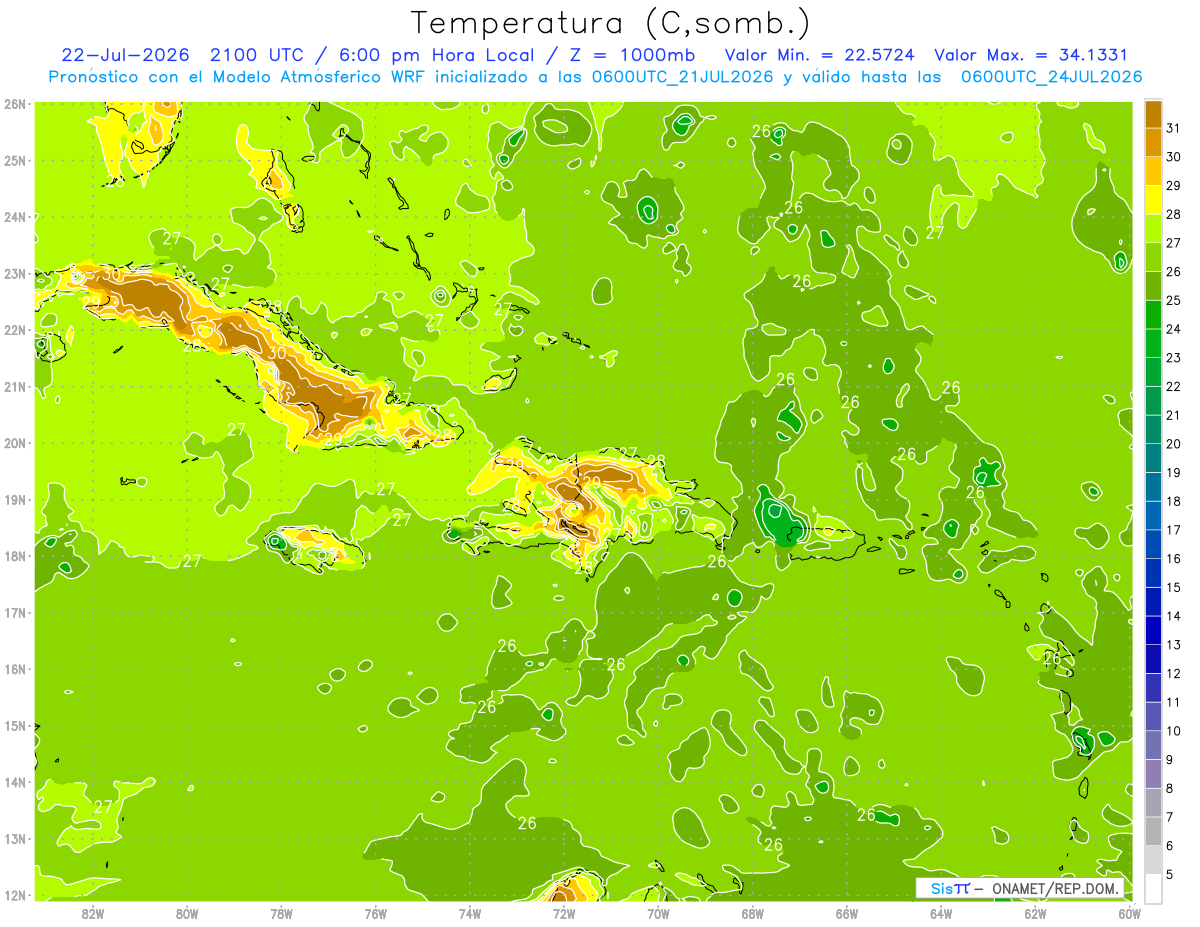
Task: Click the "76W" longitude axis label
Action: coord(375,914)
